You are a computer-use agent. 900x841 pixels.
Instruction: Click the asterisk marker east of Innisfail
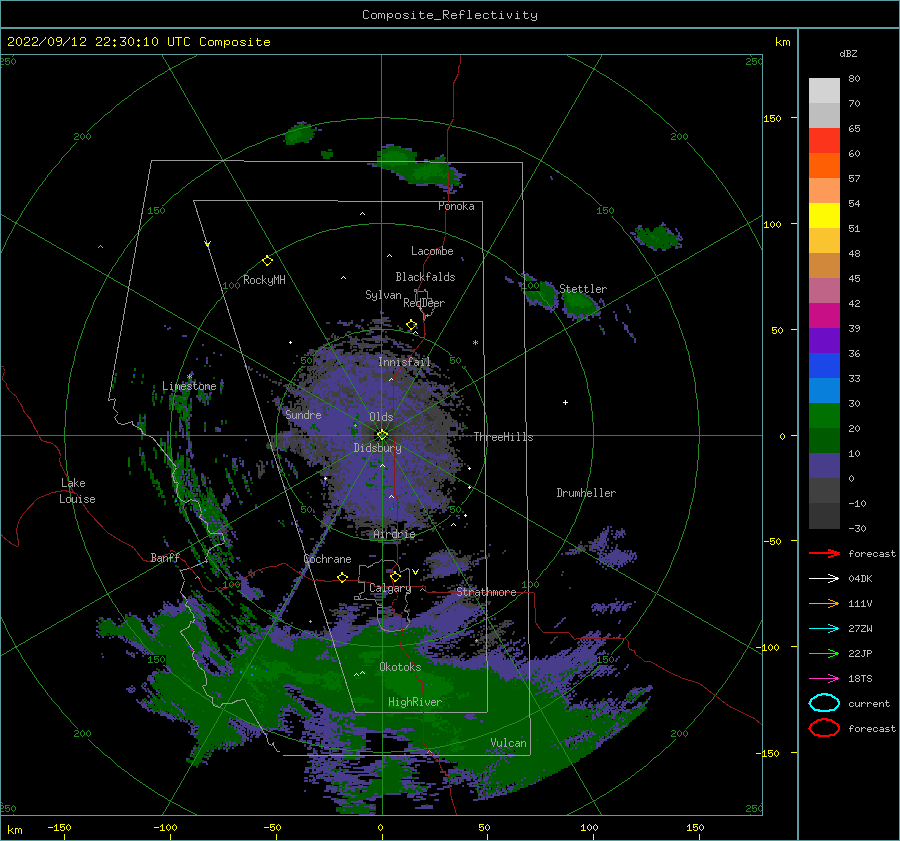(475, 343)
